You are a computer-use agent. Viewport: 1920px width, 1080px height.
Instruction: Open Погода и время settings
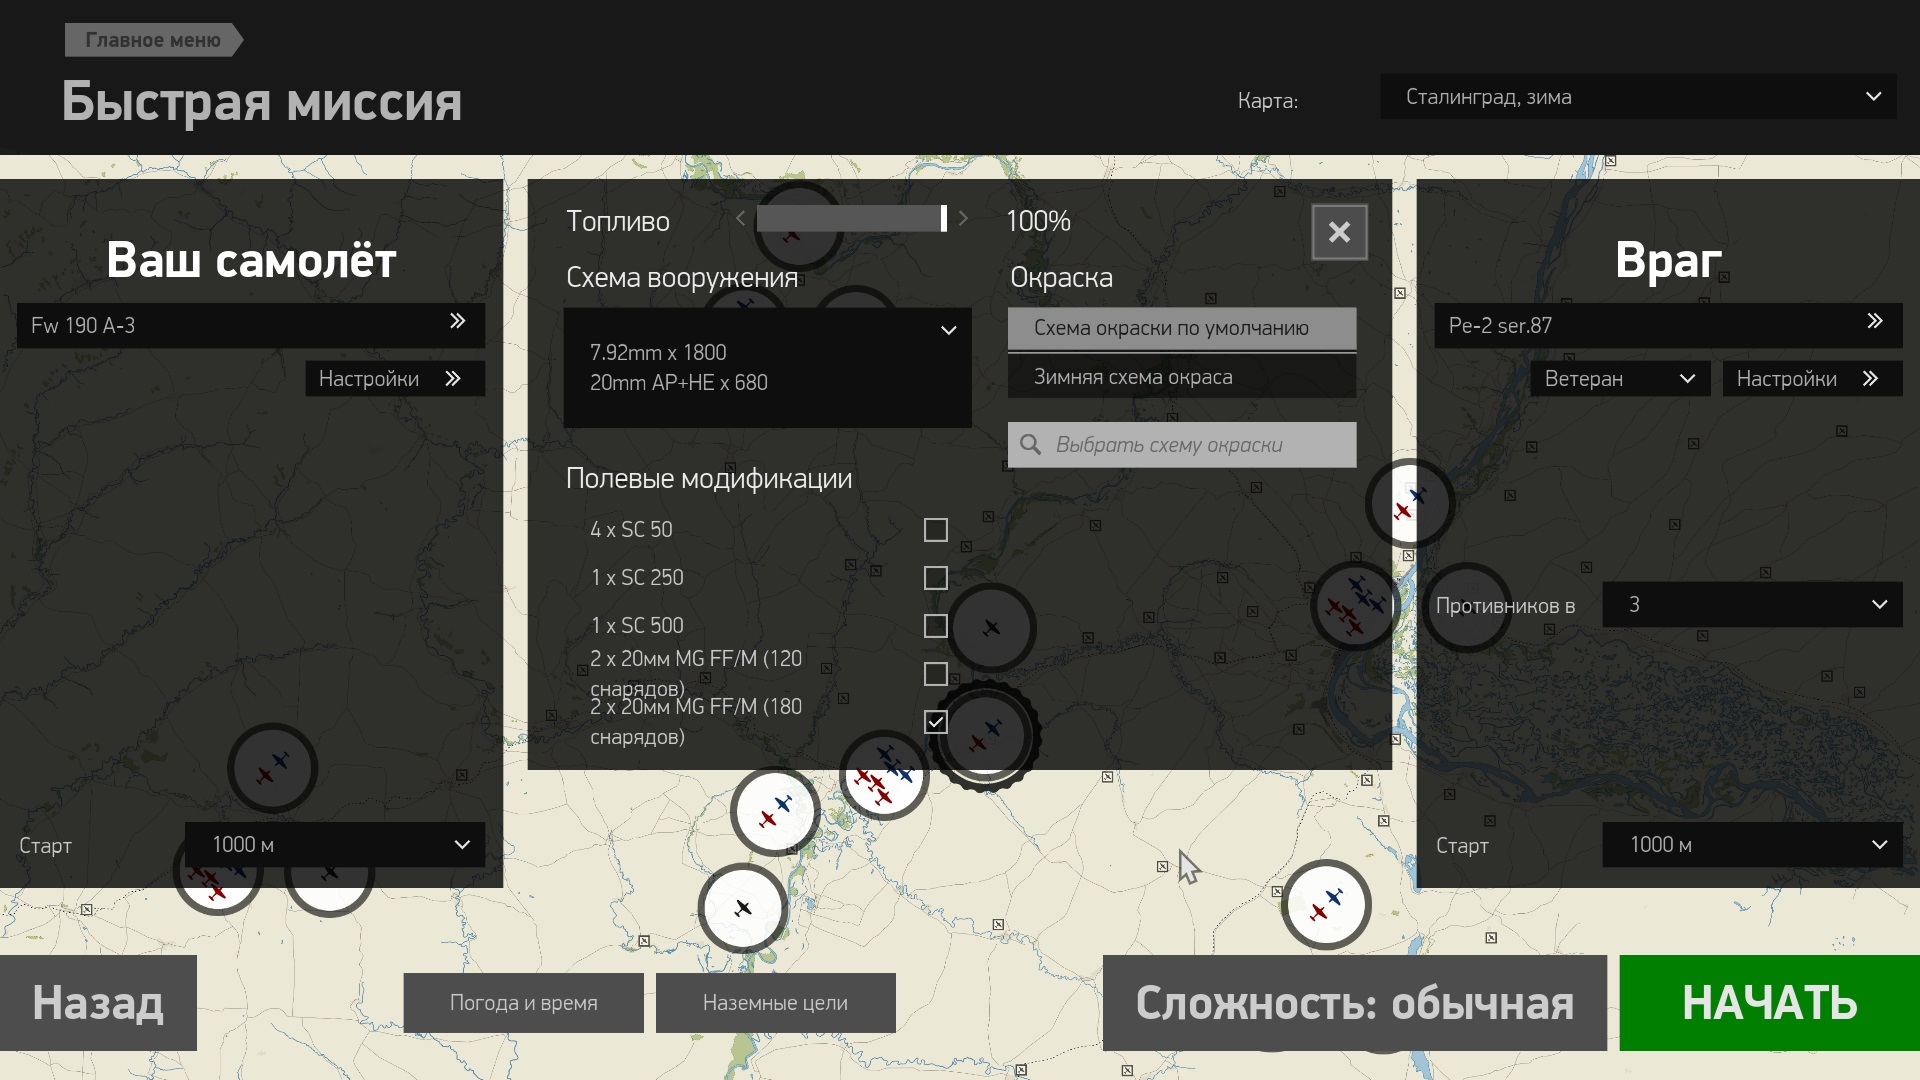523,1003
